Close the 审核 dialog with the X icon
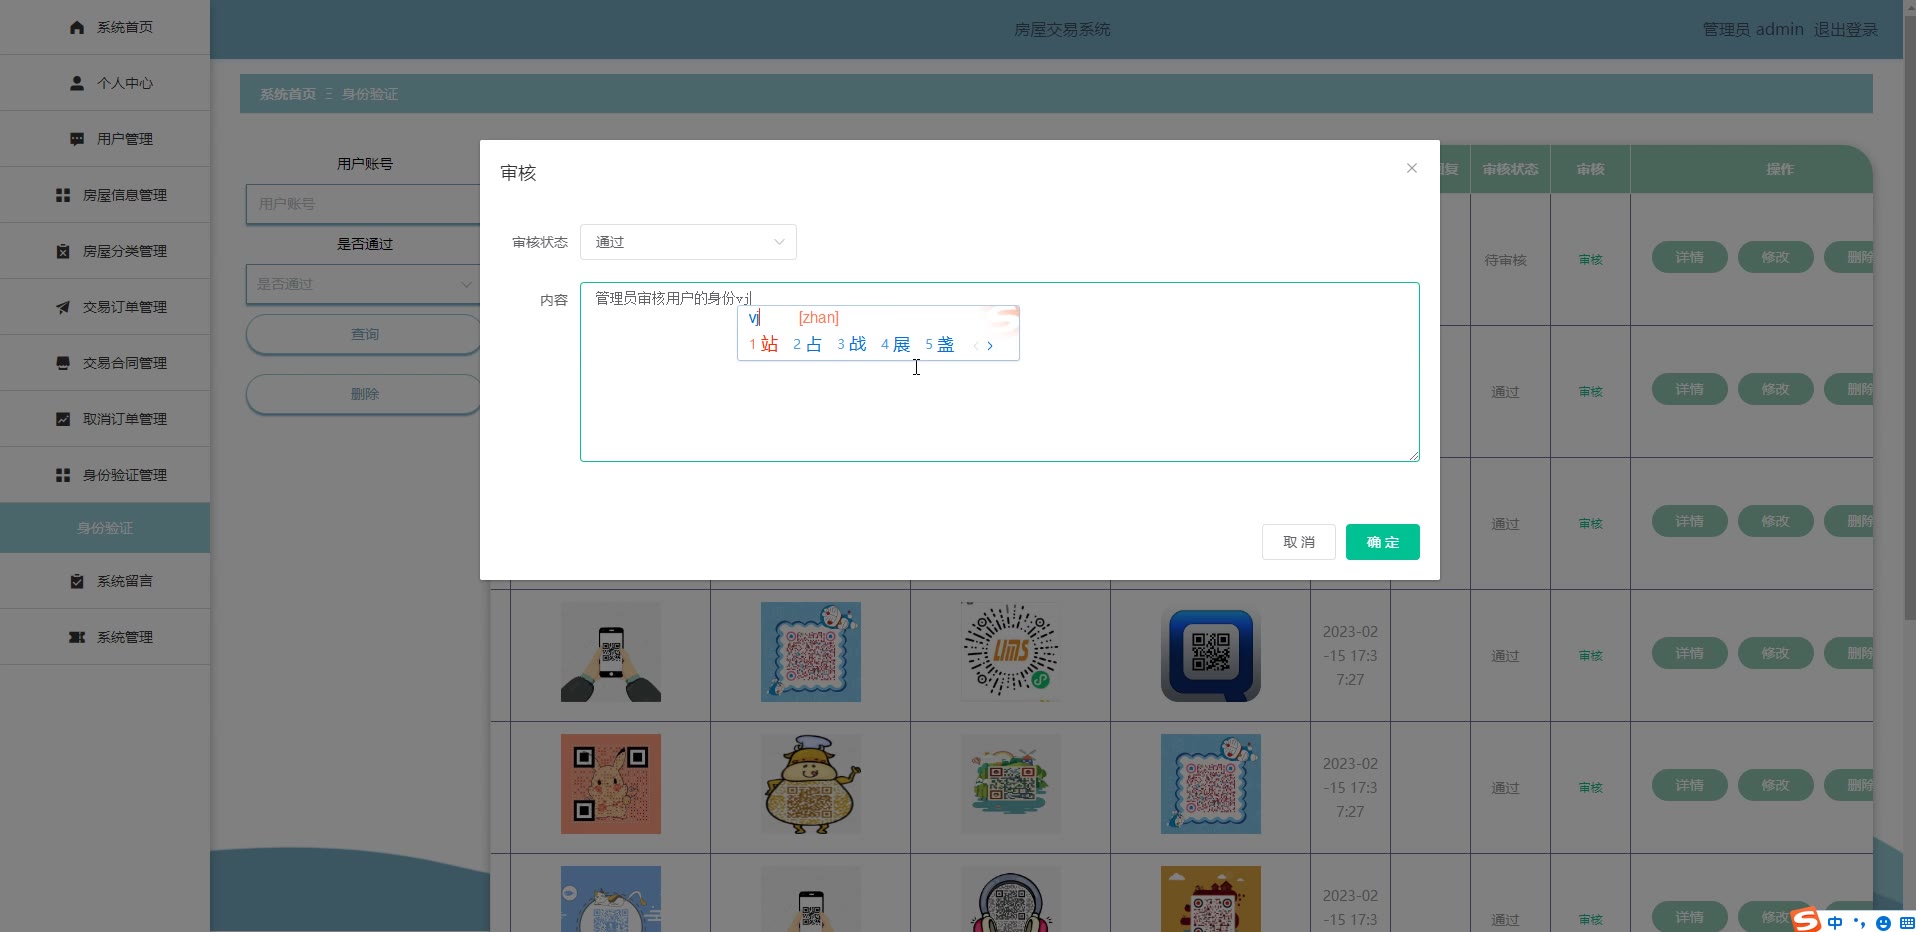1916x932 pixels. 1412,168
